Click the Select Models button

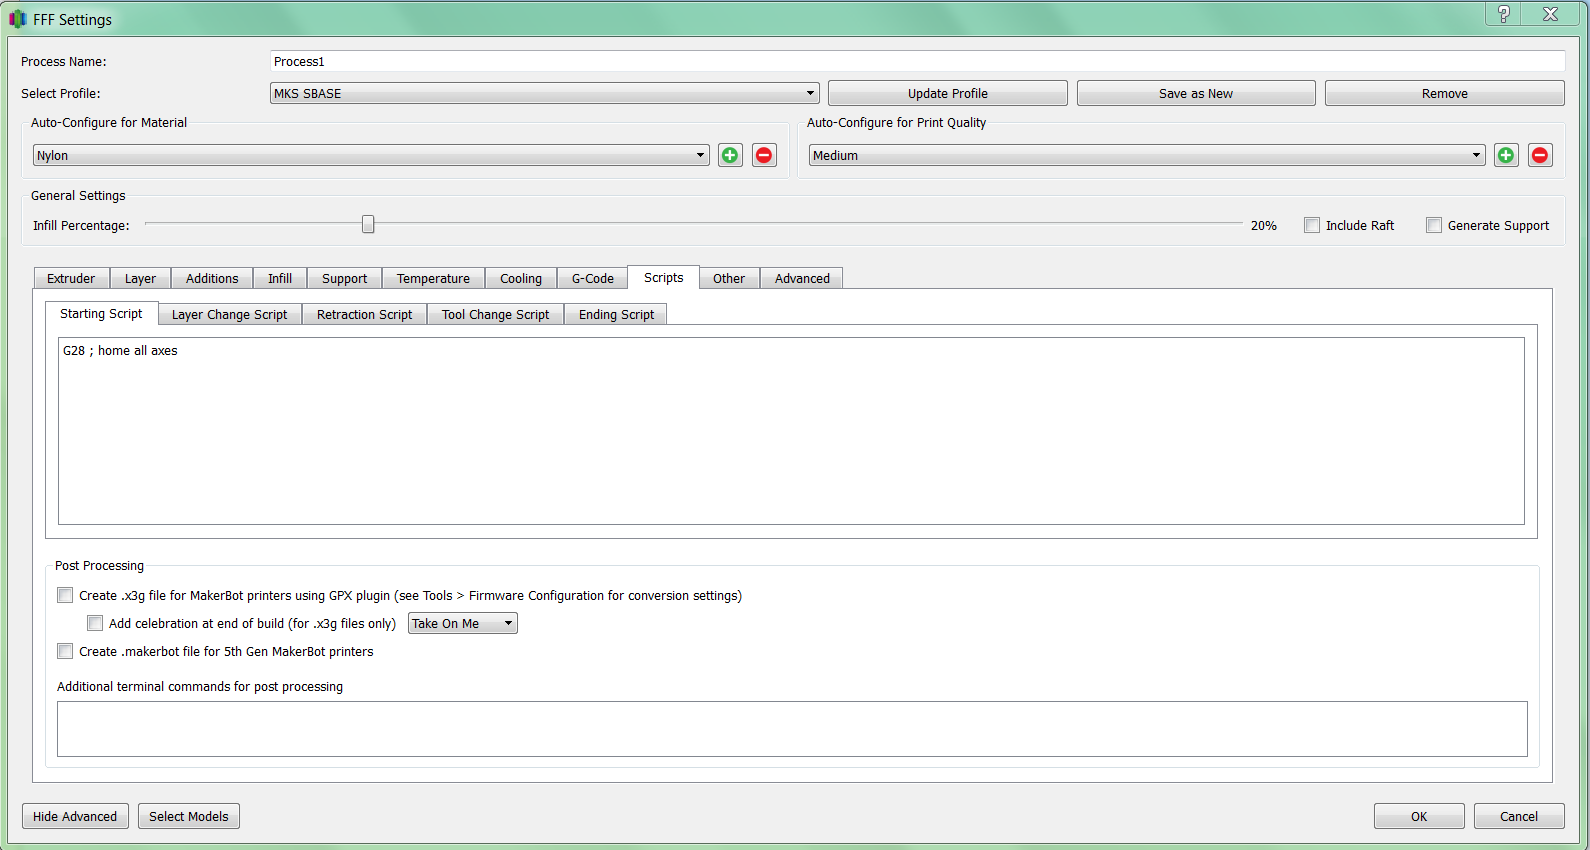pos(189,816)
